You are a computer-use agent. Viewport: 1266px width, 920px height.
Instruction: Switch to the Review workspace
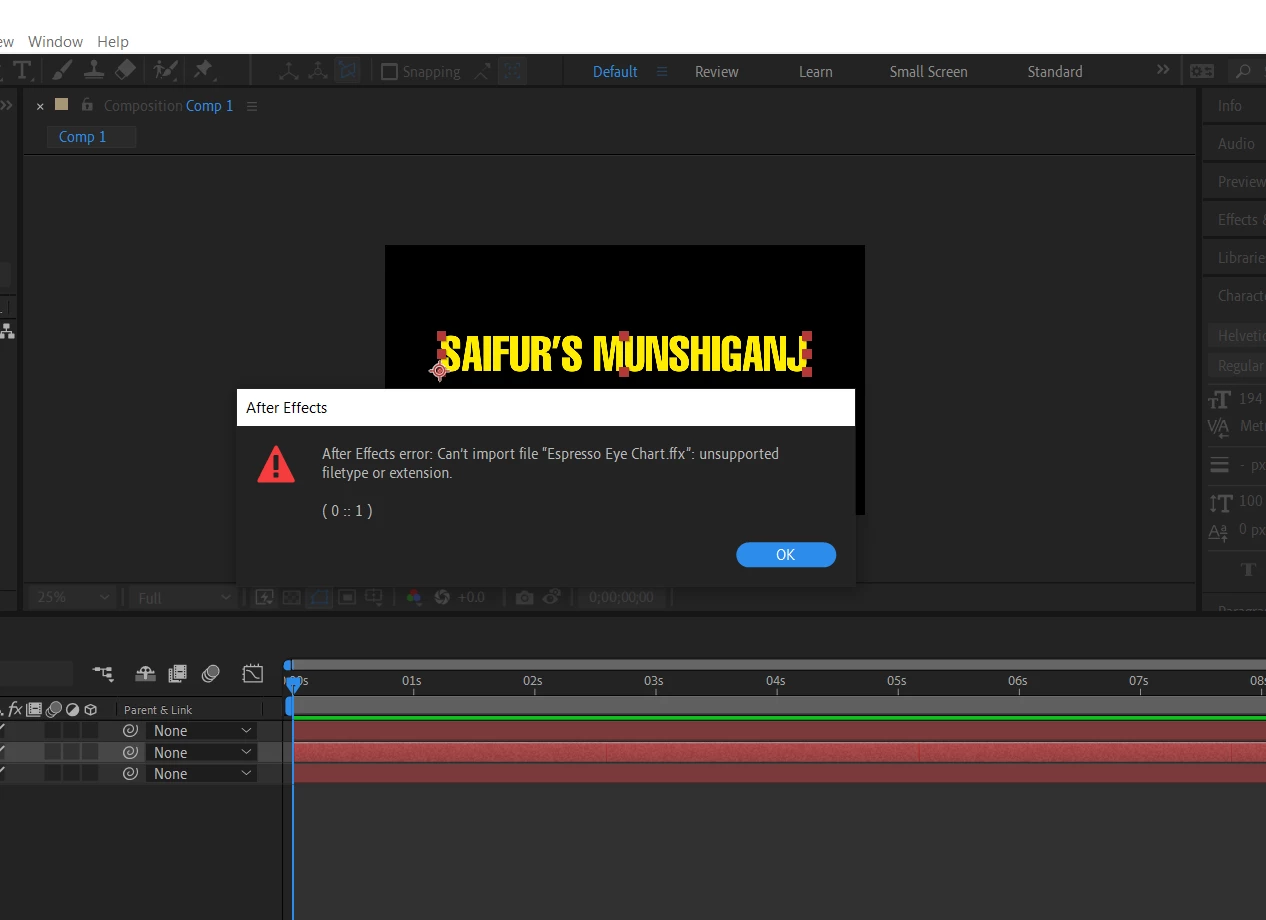(717, 71)
